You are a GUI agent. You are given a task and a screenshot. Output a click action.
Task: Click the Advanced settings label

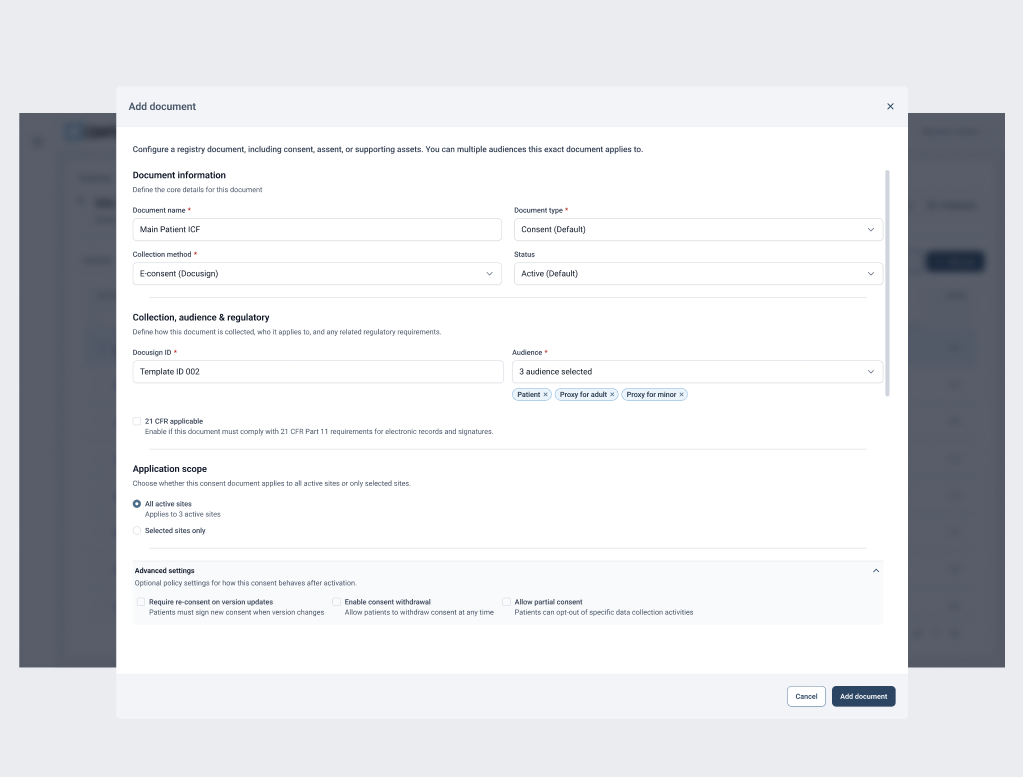click(164, 571)
